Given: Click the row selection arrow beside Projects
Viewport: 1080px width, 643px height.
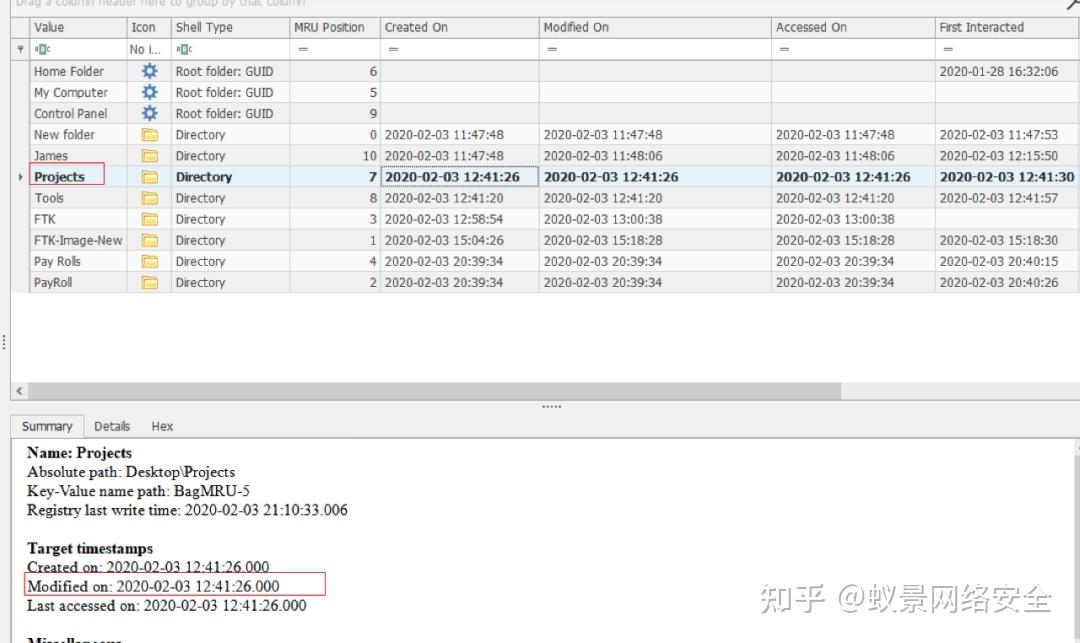Looking at the screenshot, I should [19, 176].
